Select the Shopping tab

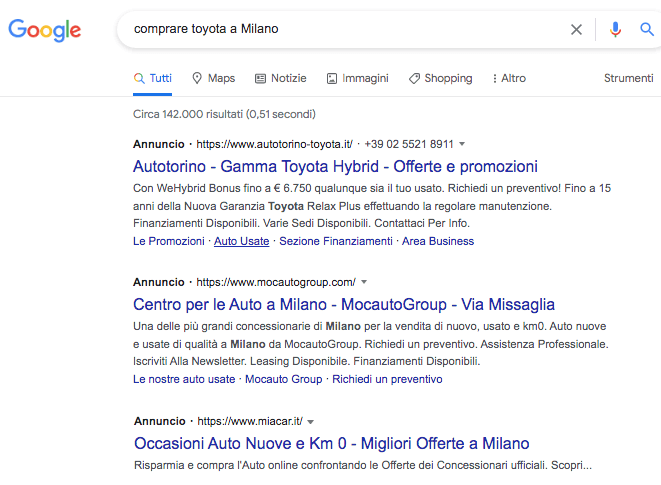click(x=440, y=78)
